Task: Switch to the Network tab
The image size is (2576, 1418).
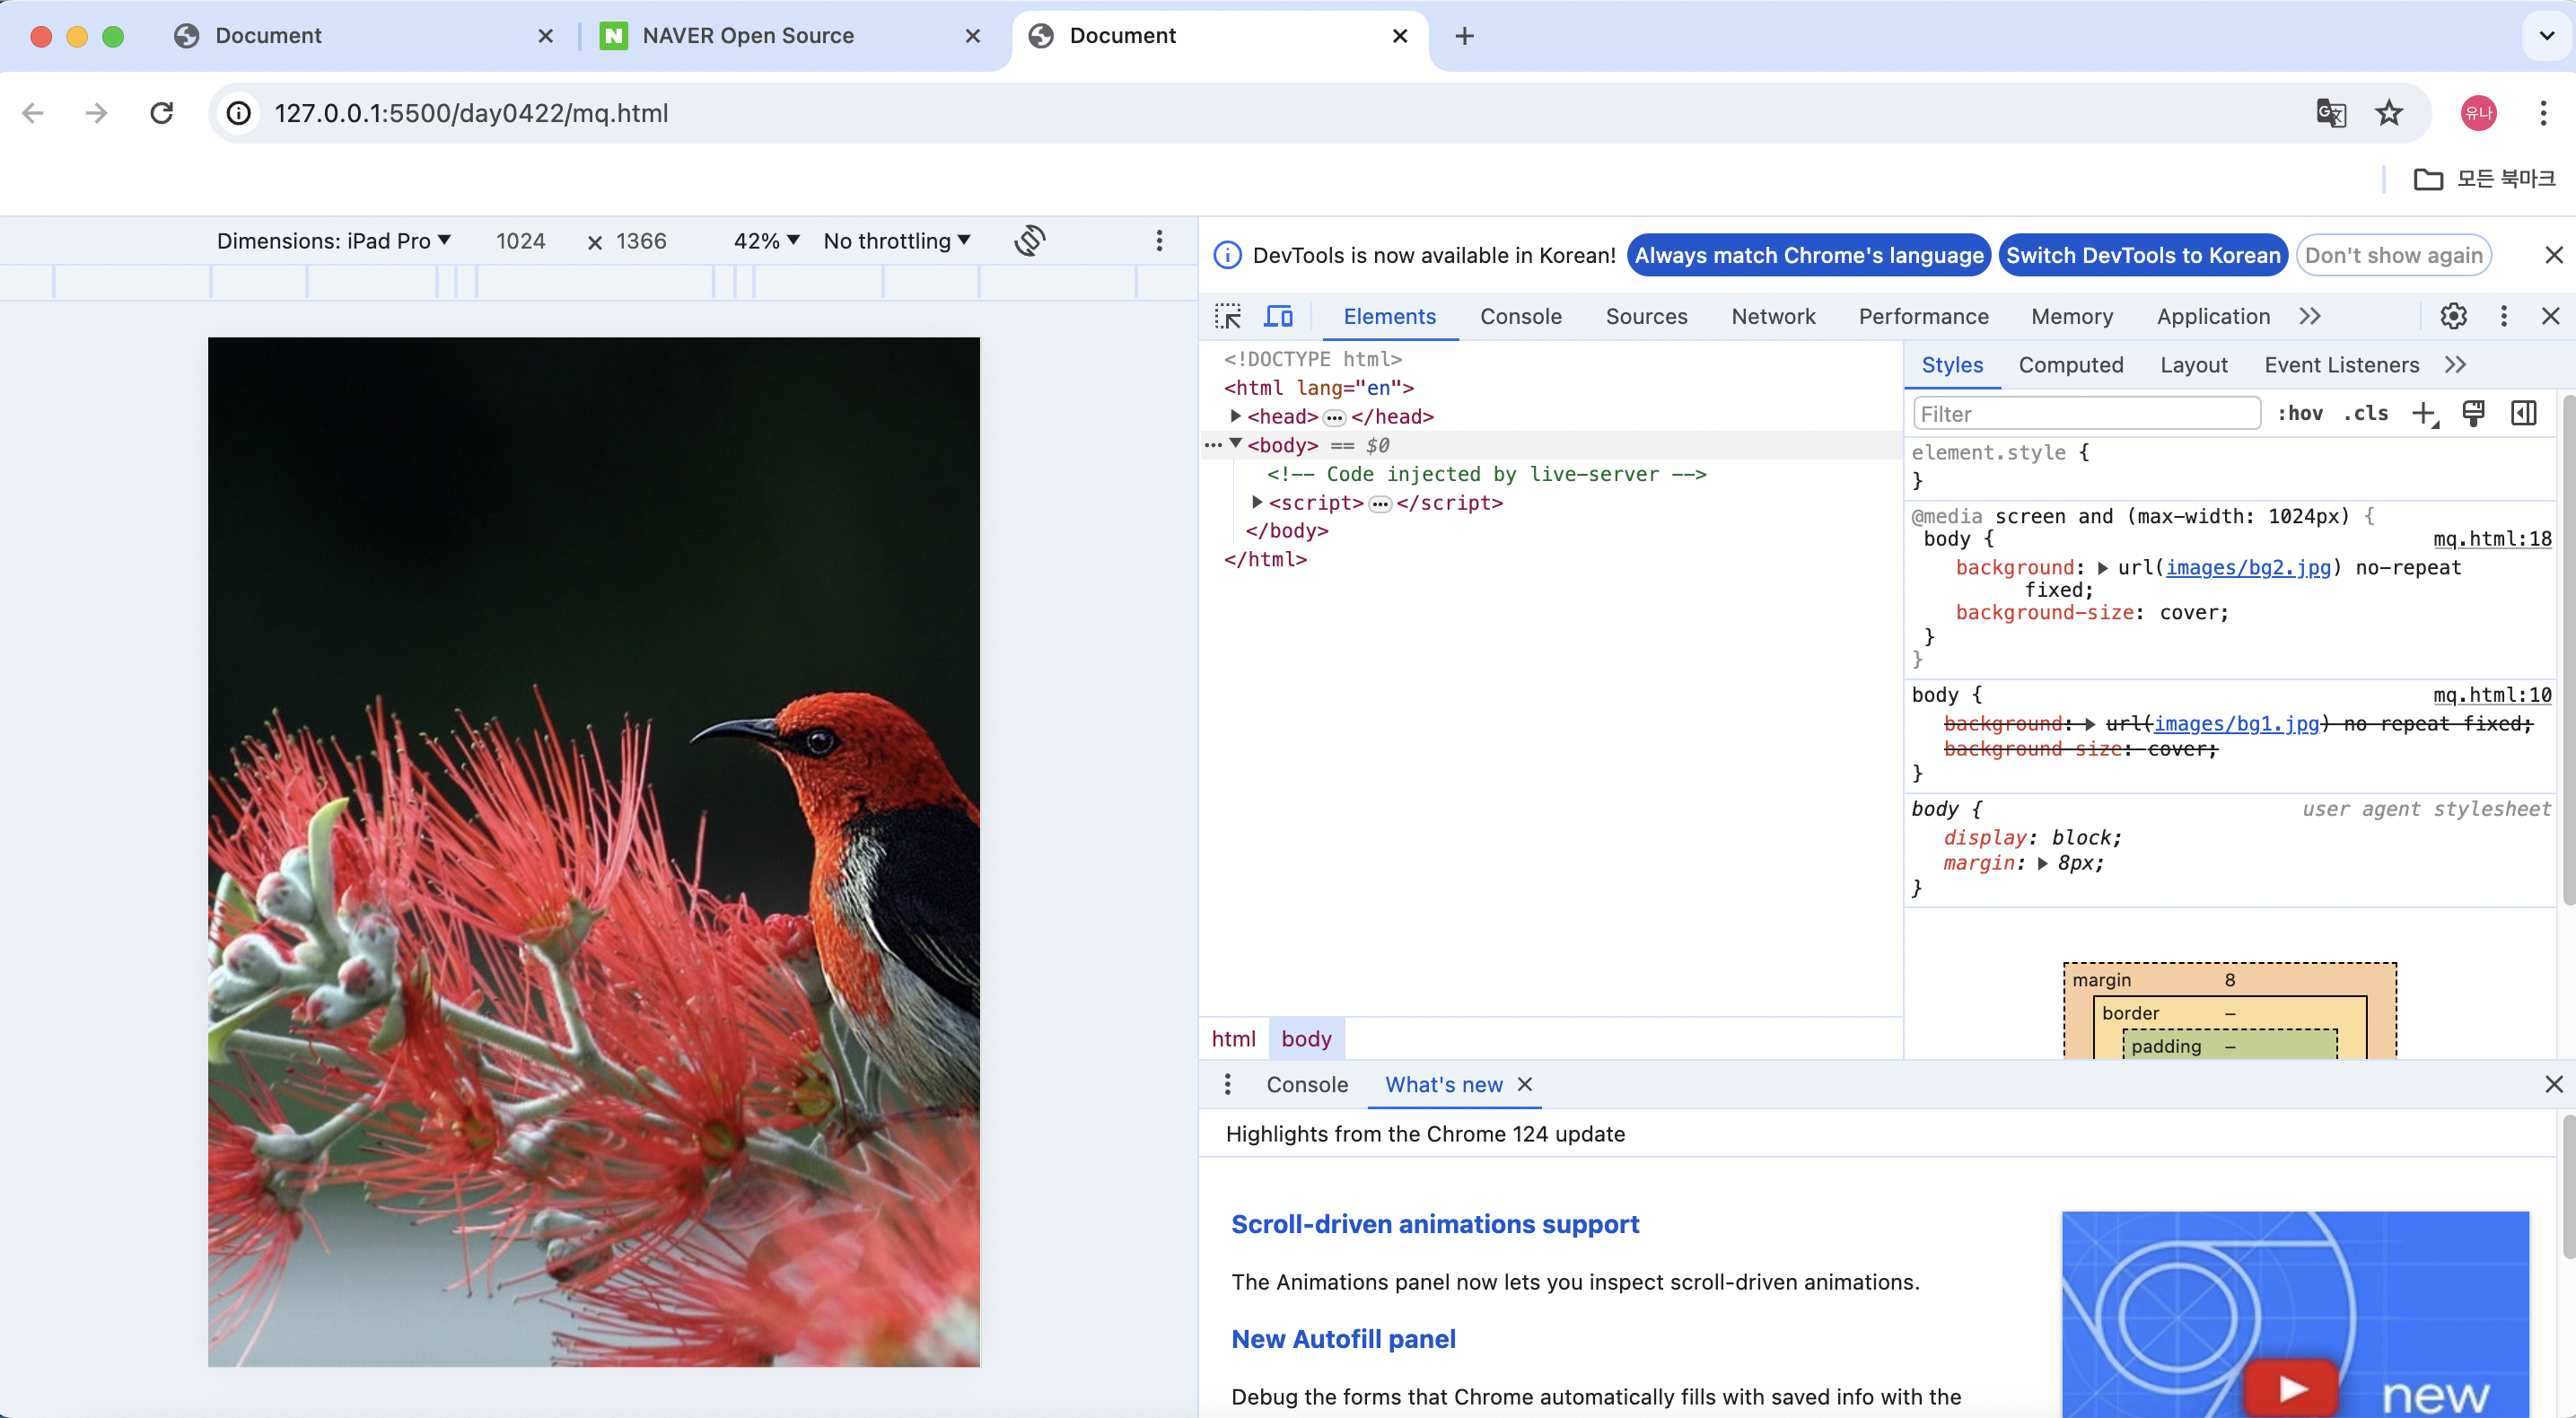Action: pos(1772,316)
